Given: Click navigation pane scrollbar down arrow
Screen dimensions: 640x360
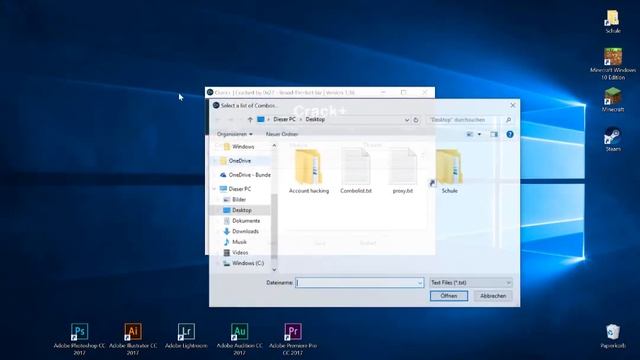Looking at the screenshot, I should pyautogui.click(x=274, y=269).
